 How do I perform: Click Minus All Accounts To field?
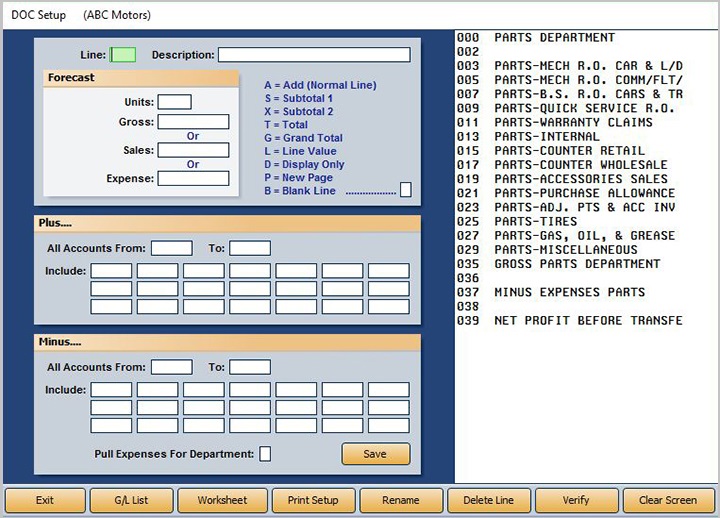(250, 367)
